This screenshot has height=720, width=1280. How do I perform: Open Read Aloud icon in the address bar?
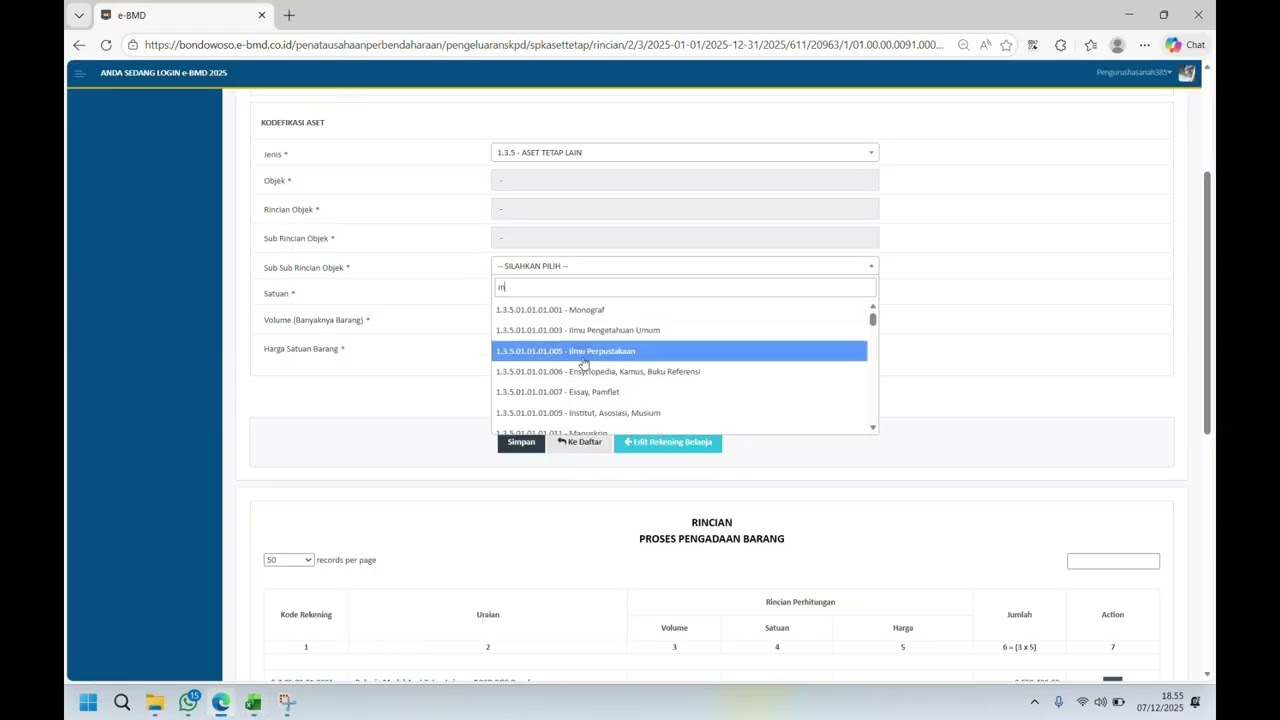coord(985,45)
